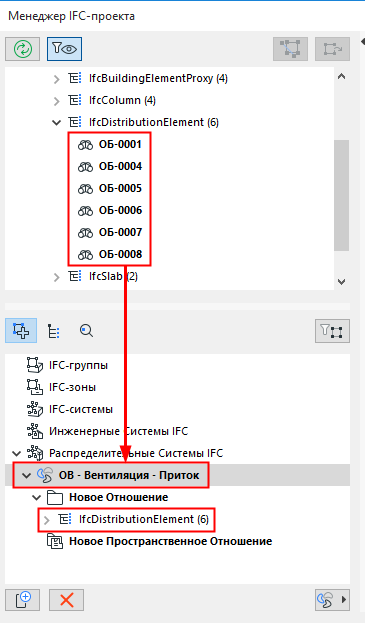The height and width of the screenshot is (623, 365).
Task: Click the IFC-зоны icon
Action: (35, 387)
